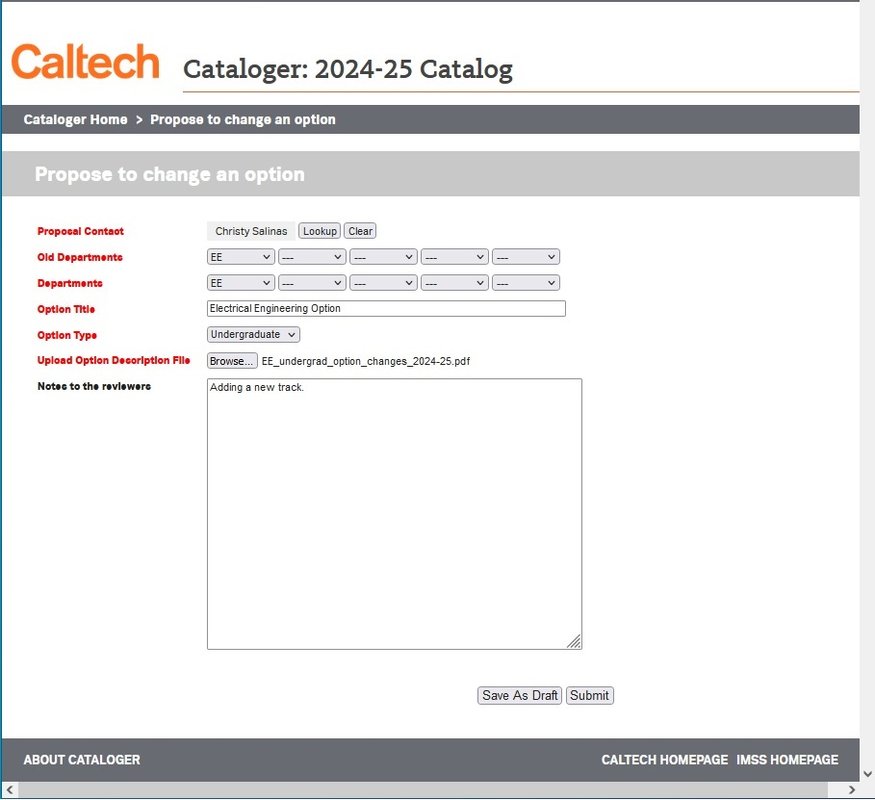Click the Caltech logo
Screen dimensions: 875x800
click(x=85, y=62)
